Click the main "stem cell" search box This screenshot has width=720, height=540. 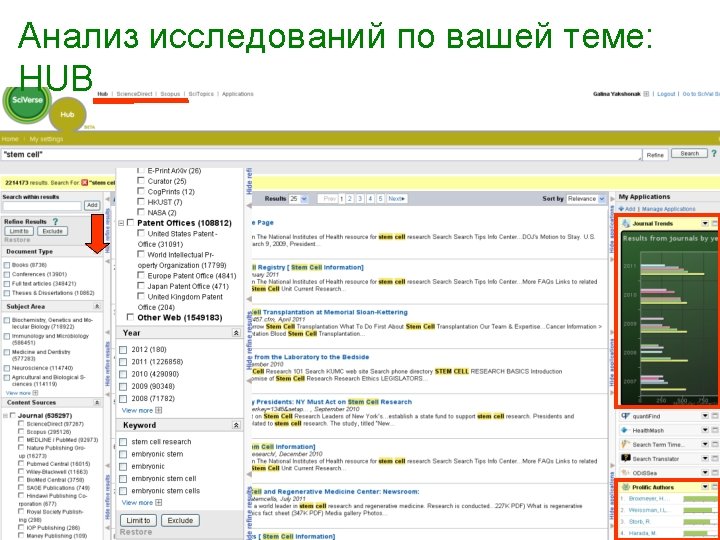point(321,155)
